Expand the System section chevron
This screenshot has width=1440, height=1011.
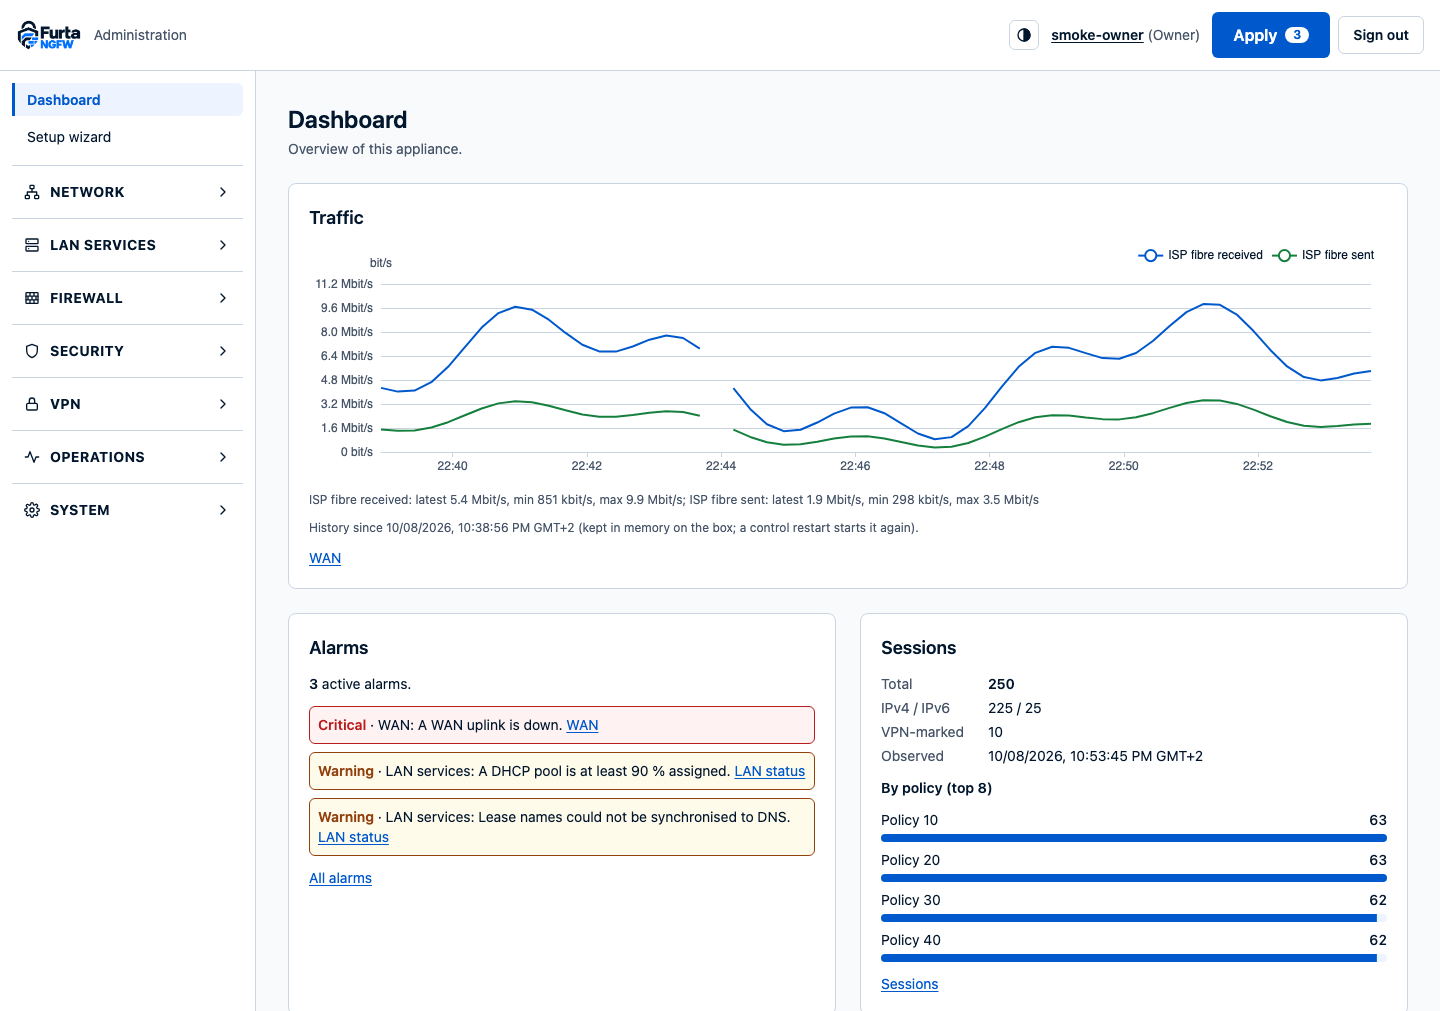pos(223,510)
